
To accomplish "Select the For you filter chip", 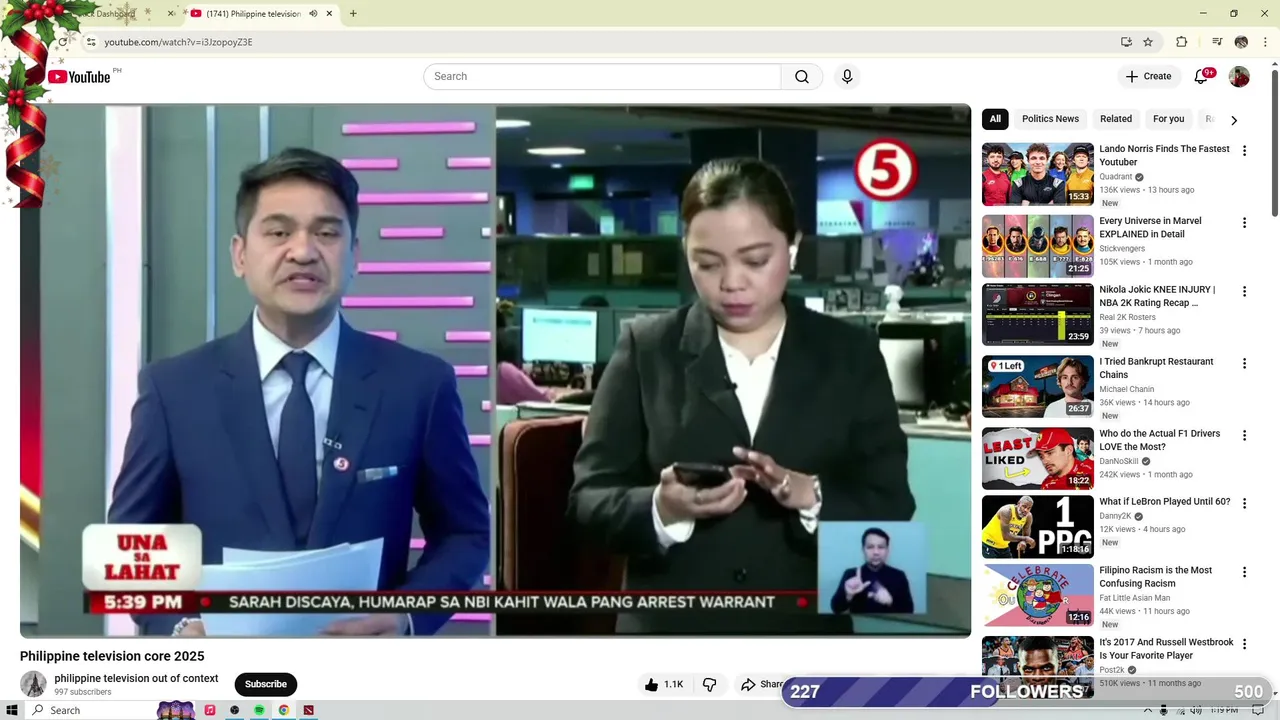I will point(1168,119).
